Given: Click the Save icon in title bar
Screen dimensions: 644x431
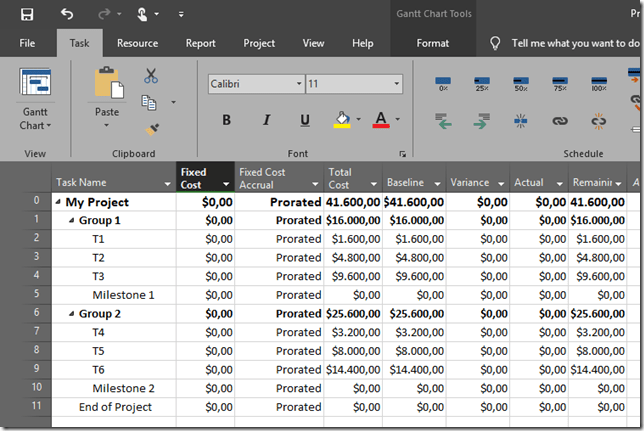Looking at the screenshot, I should pyautogui.click(x=27, y=14).
